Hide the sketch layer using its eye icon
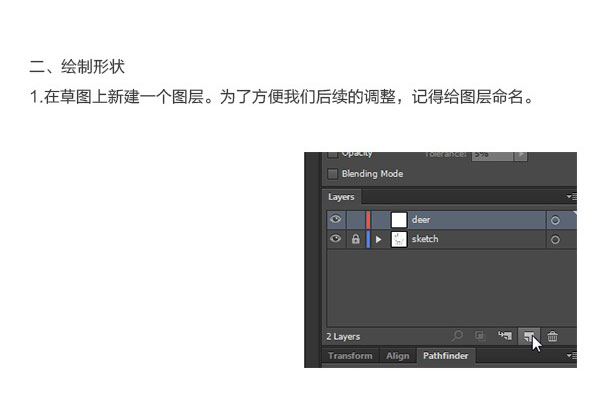The image size is (600, 404). 336,239
